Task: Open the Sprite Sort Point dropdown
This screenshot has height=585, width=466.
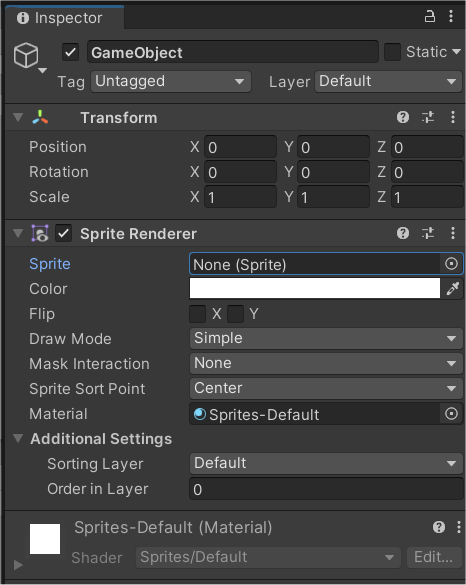Action: pos(326,388)
